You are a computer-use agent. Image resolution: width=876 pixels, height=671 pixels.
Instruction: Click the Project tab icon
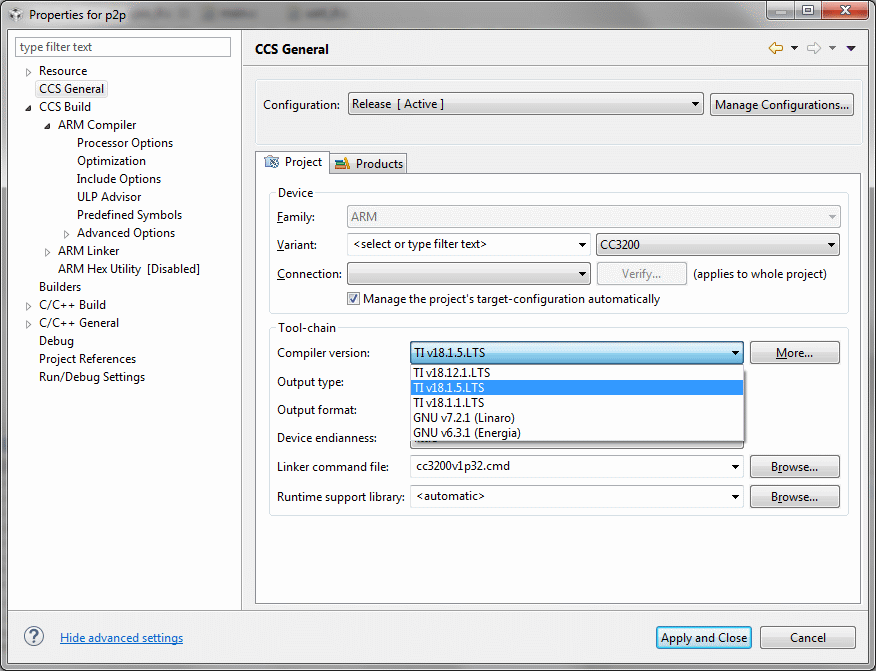(x=272, y=162)
